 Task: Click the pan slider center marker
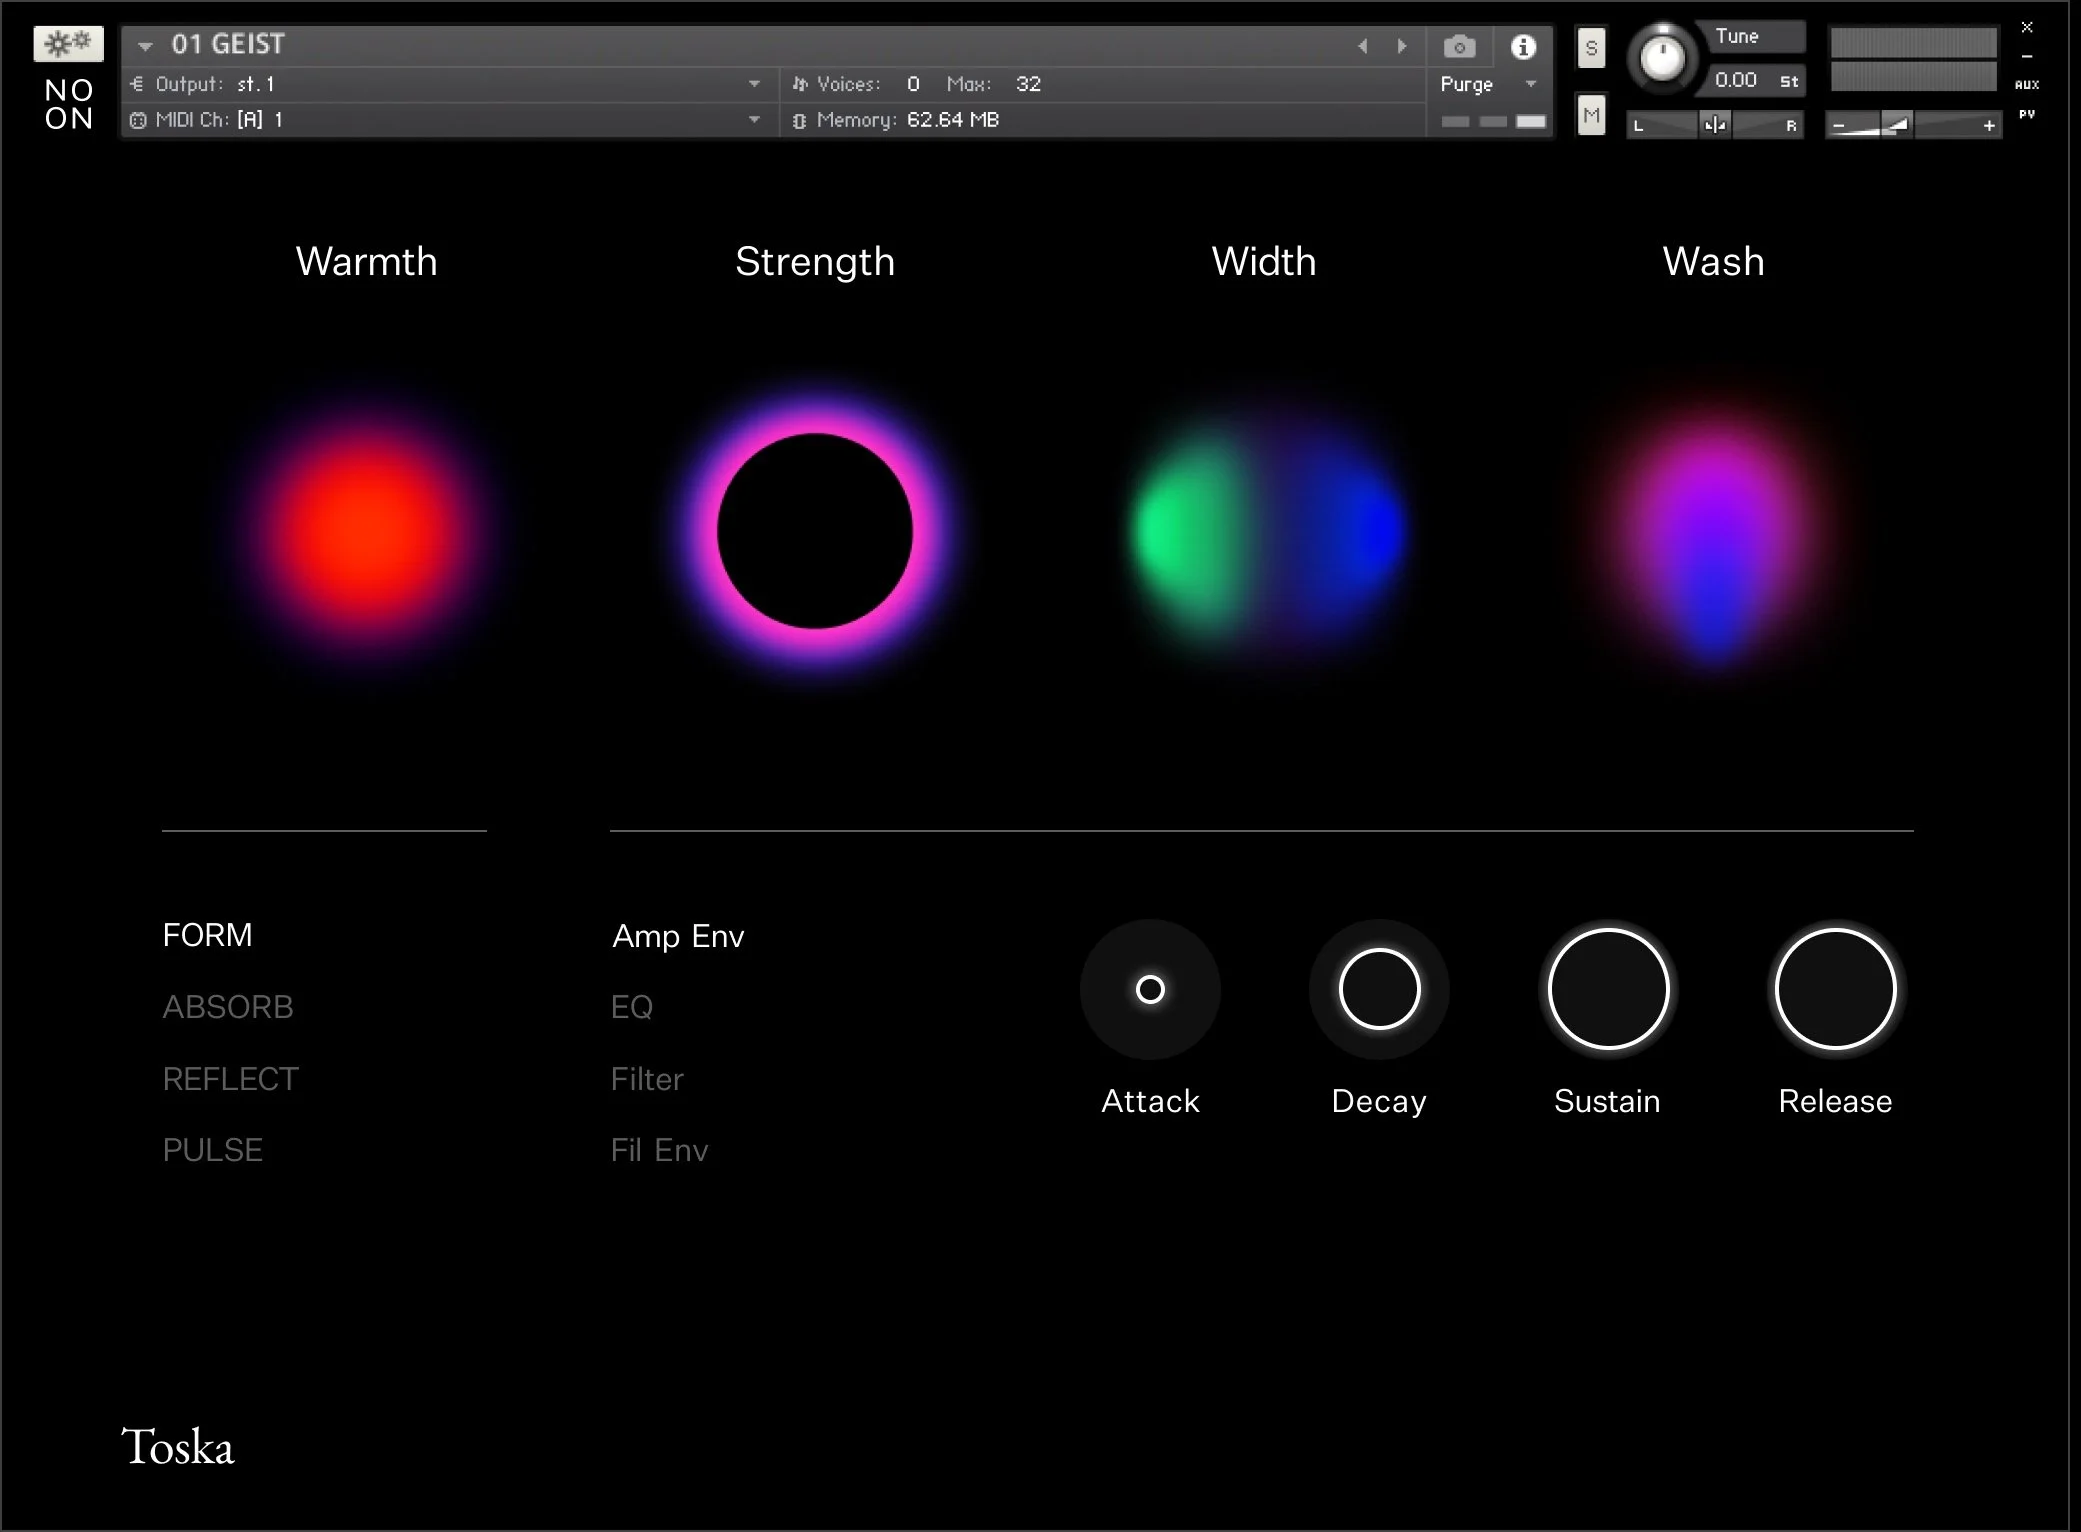click(x=1715, y=125)
